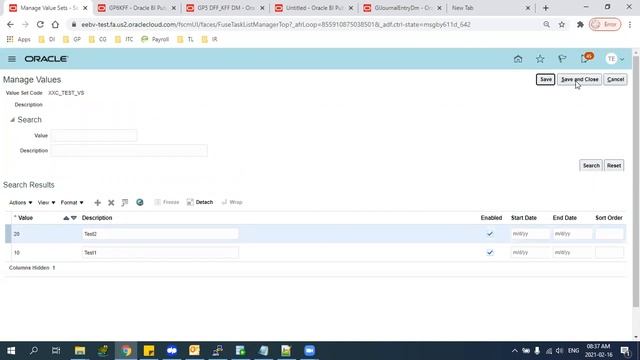Open Watchlist flag icon
The height and width of the screenshot is (360, 640).
click(562, 59)
